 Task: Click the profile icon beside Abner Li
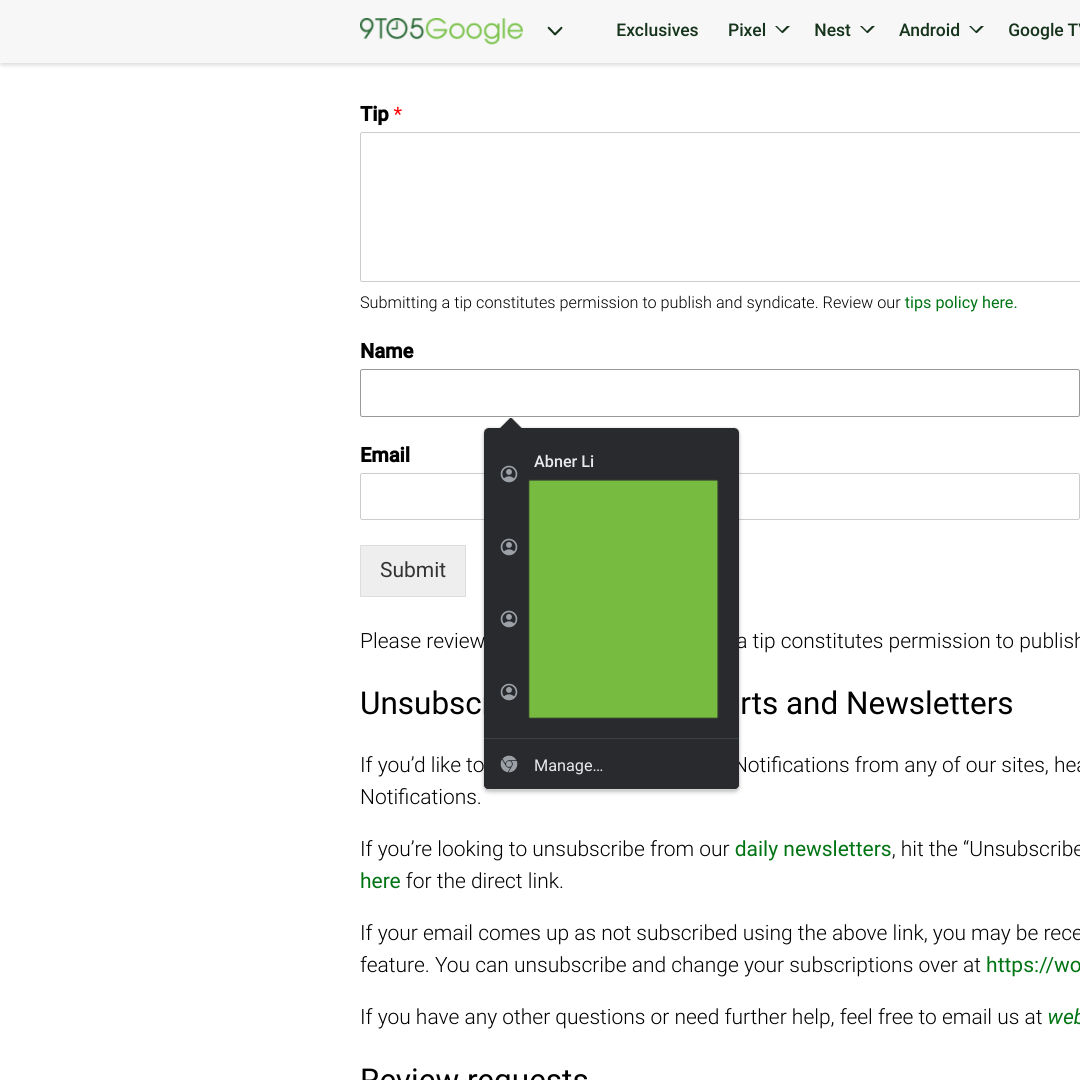[509, 474]
